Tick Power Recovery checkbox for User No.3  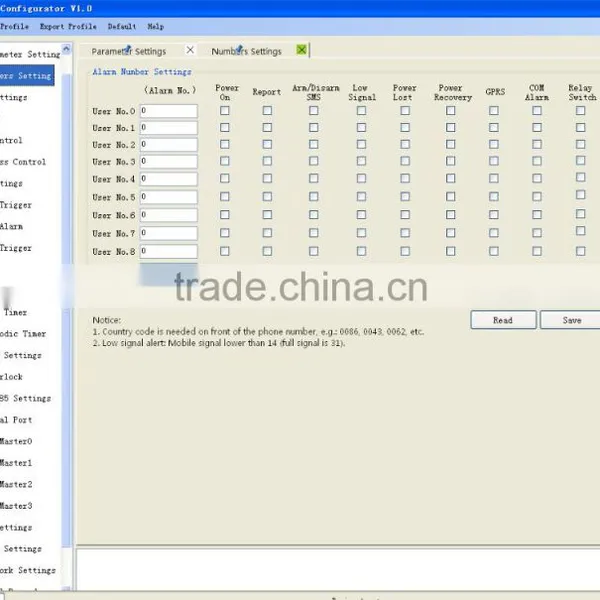click(451, 161)
